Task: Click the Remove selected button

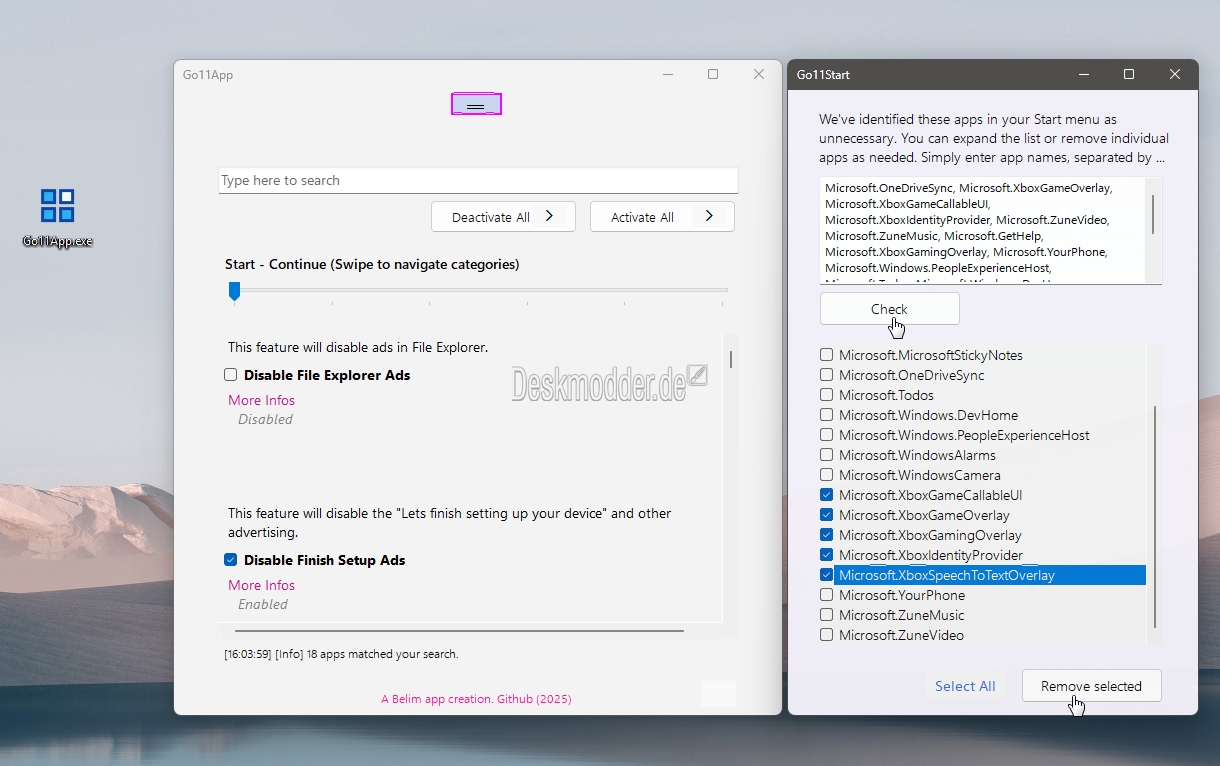Action: [1092, 686]
